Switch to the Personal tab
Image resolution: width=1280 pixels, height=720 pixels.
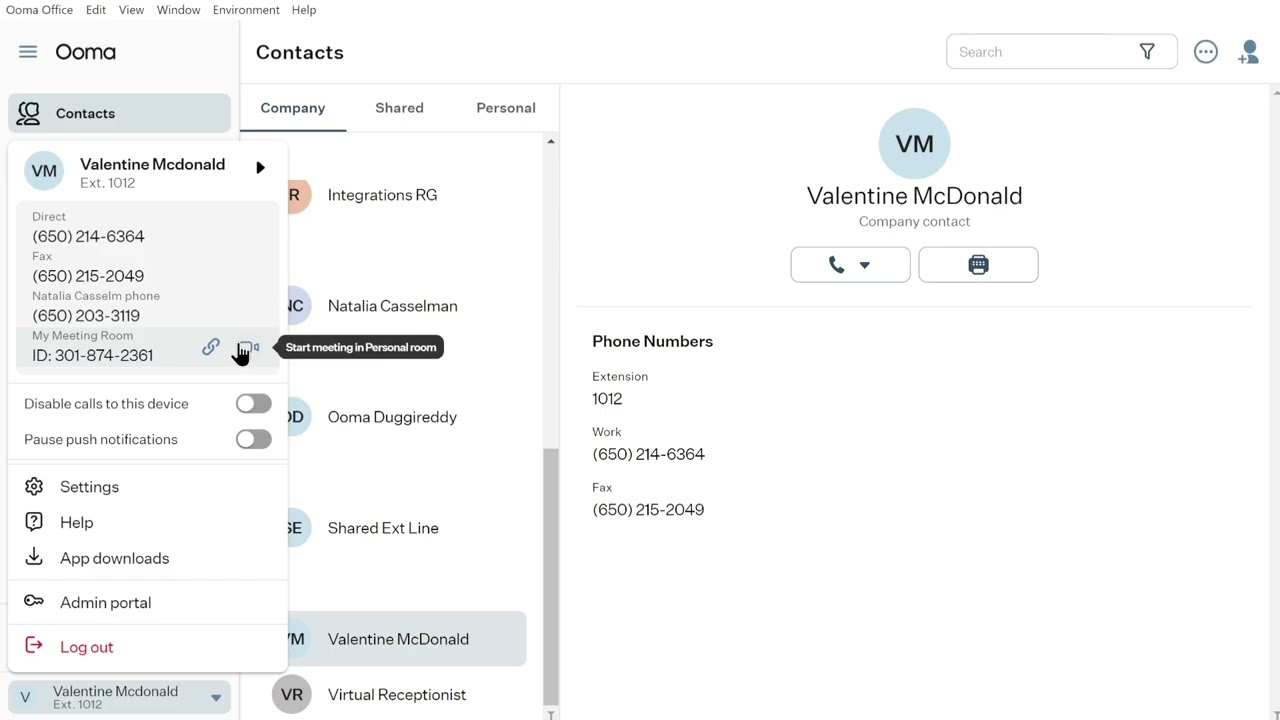(x=506, y=108)
